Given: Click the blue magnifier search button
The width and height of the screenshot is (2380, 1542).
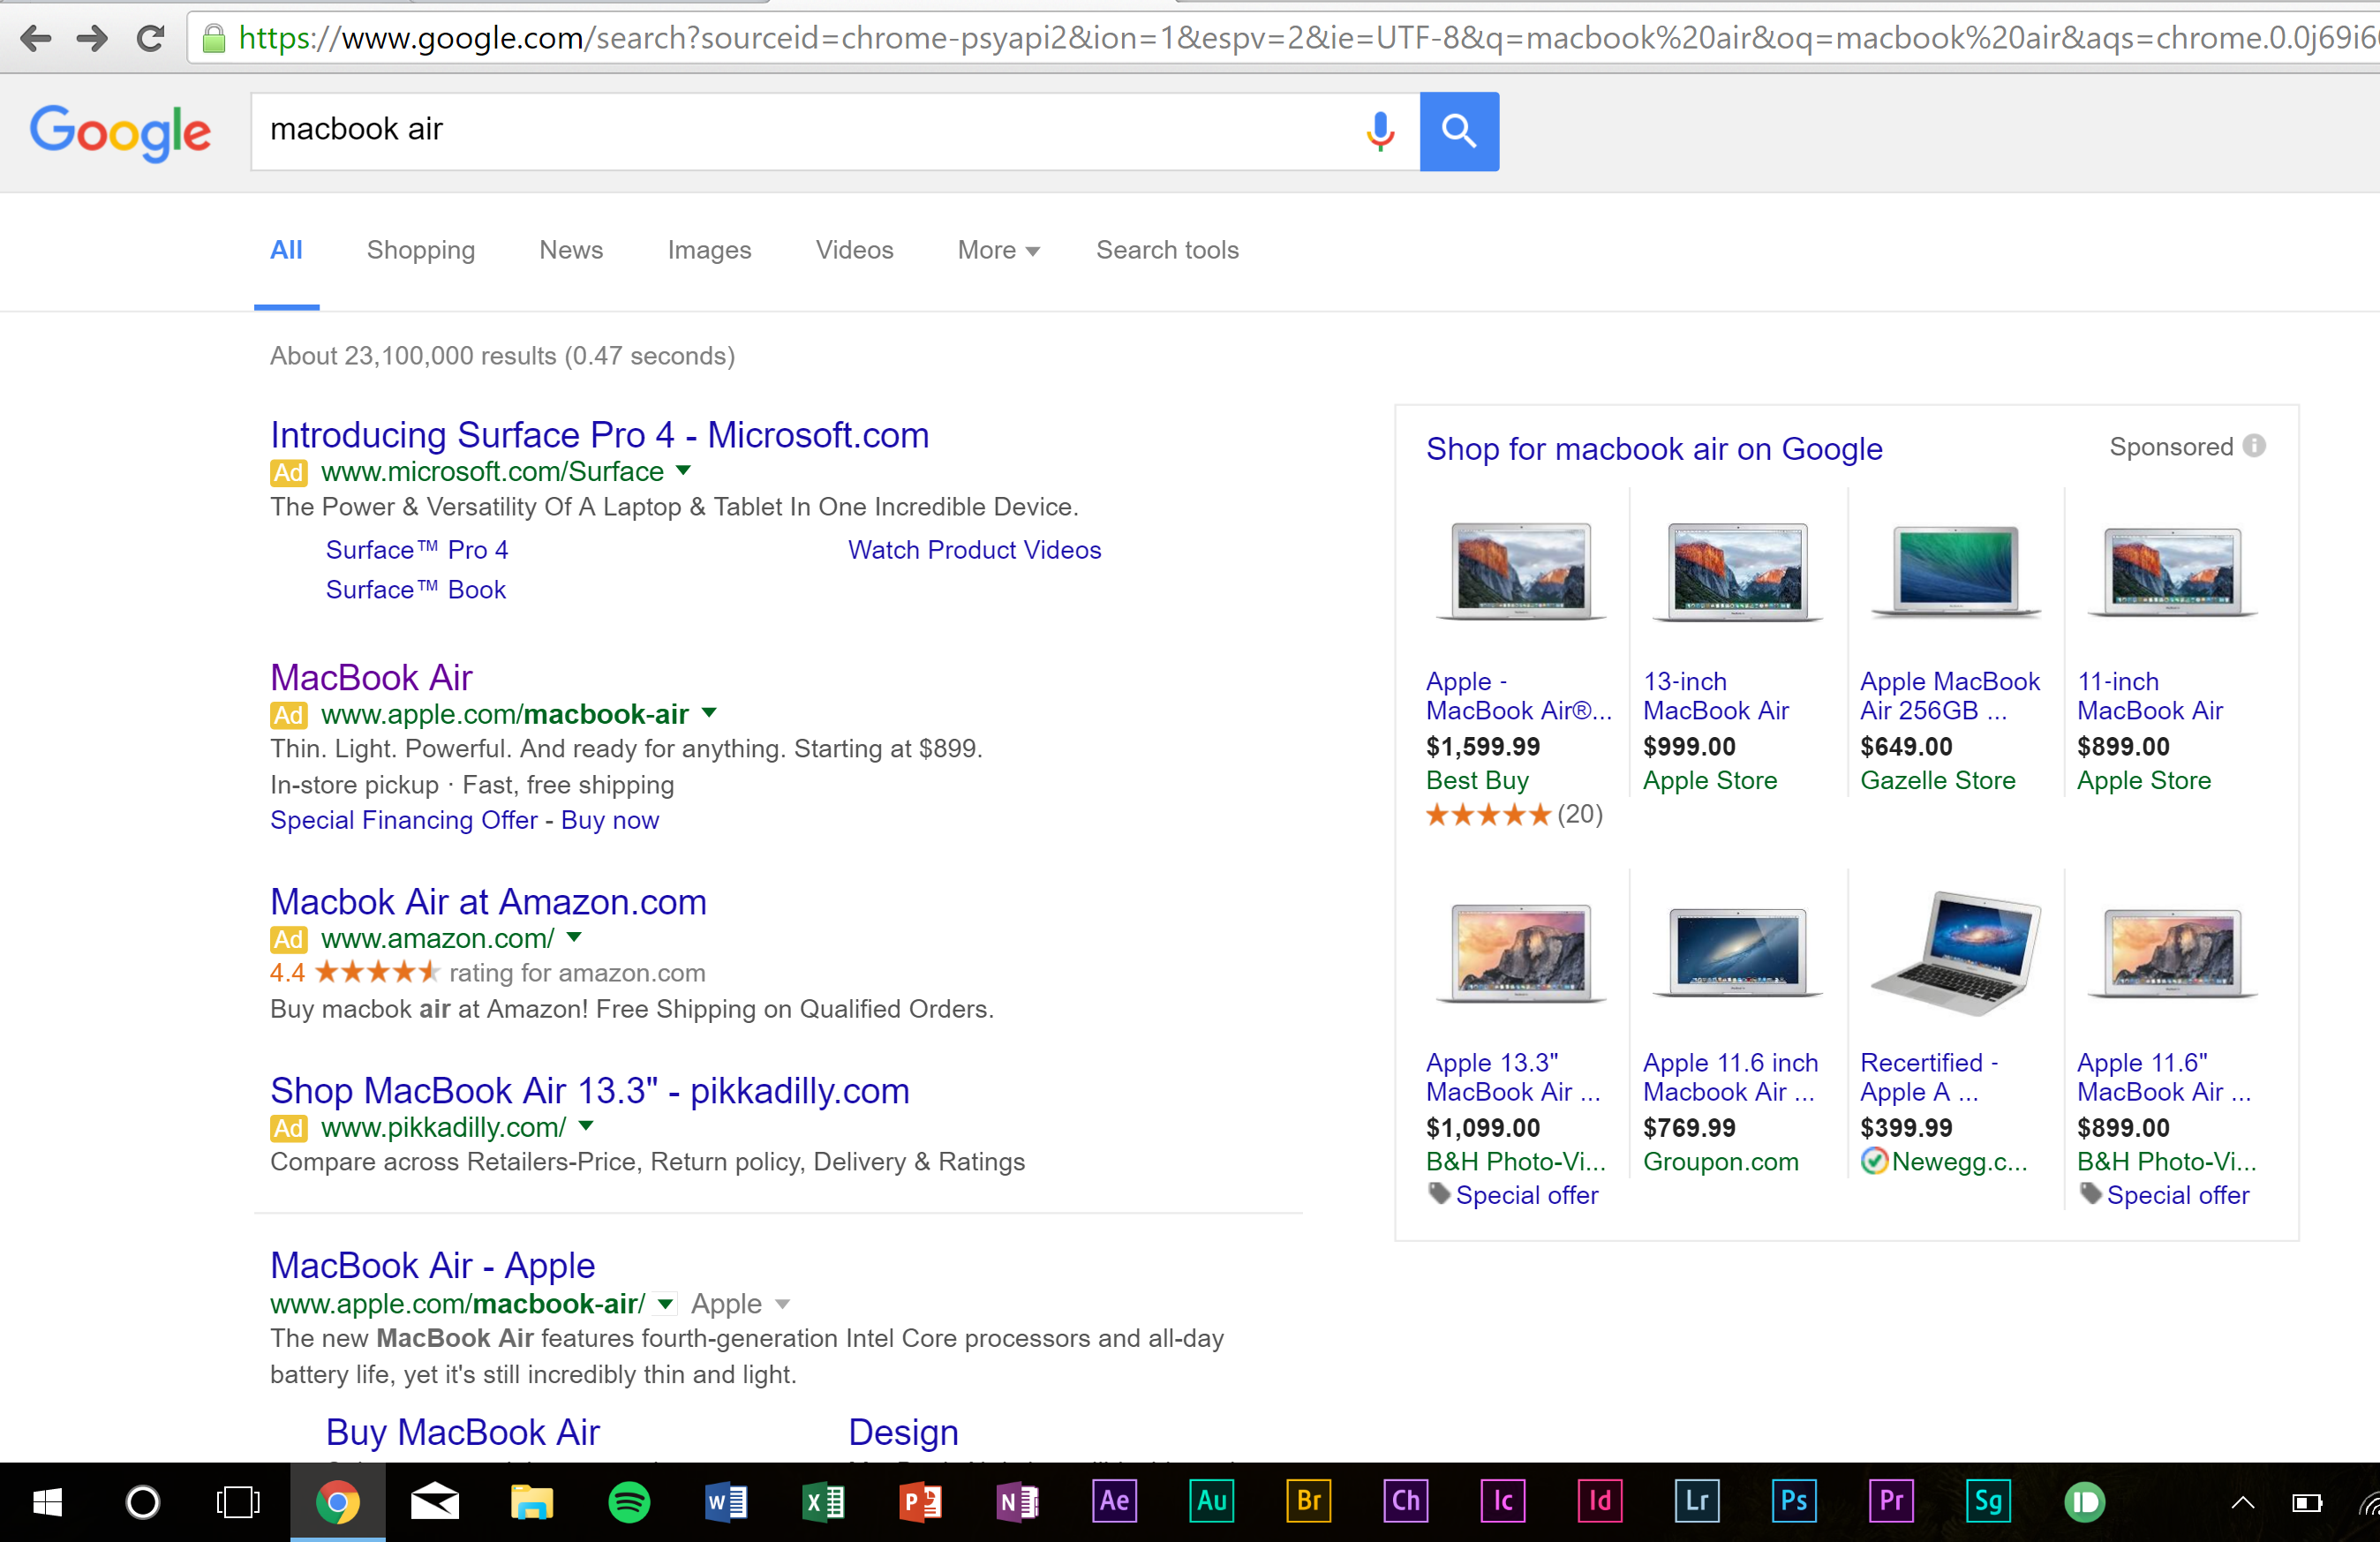Looking at the screenshot, I should click(x=1459, y=131).
